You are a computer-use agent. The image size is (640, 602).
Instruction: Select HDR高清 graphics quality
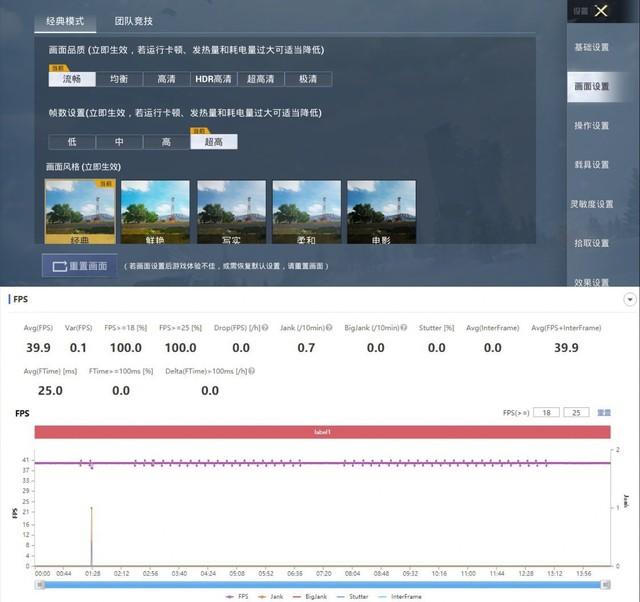[212, 79]
